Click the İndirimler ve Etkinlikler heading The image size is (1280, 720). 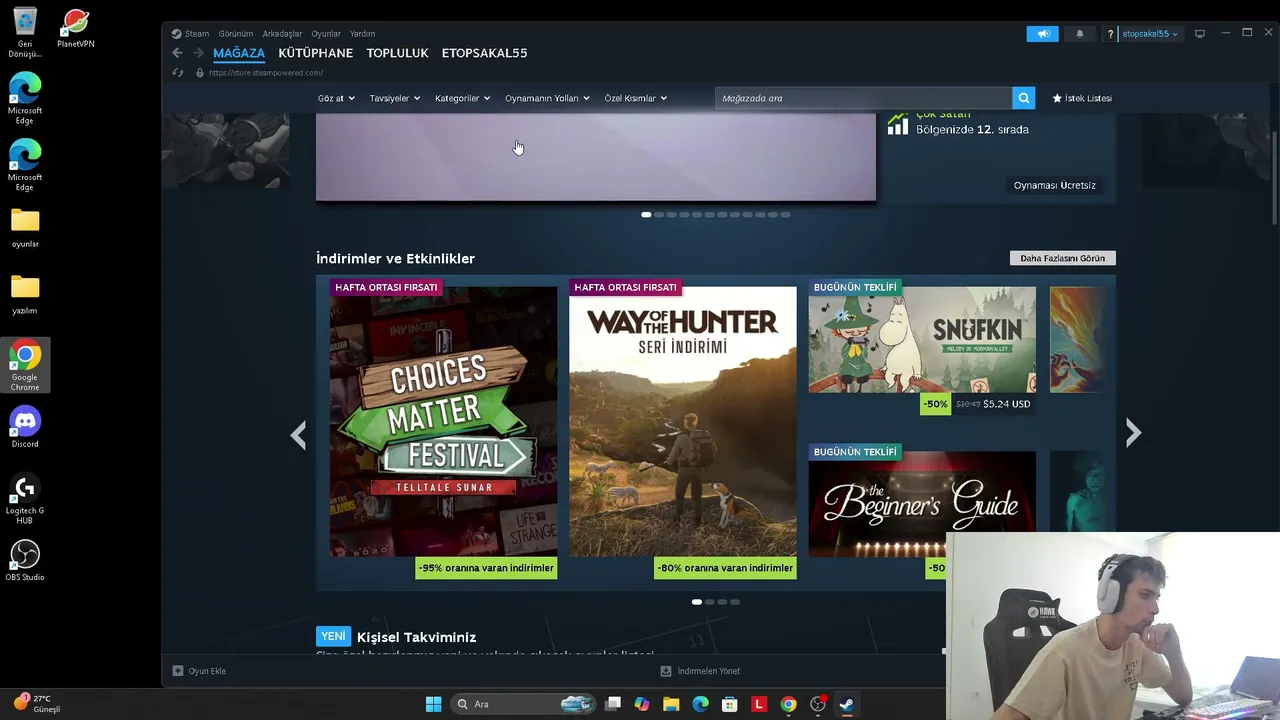click(x=395, y=258)
